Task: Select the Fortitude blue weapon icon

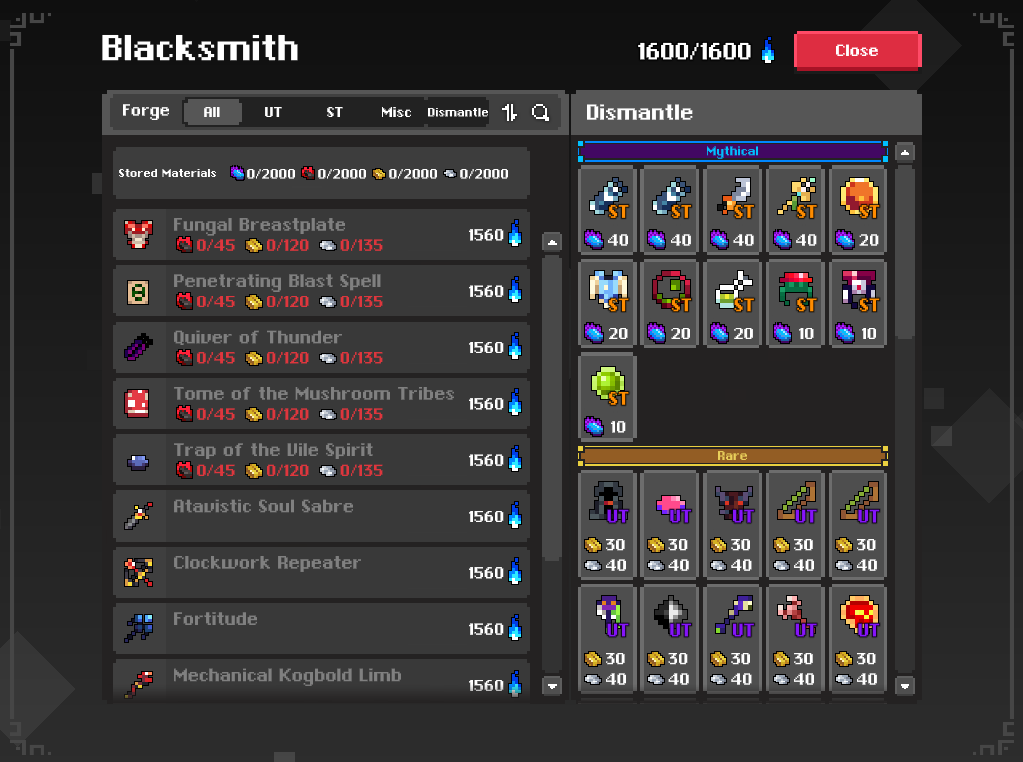Action: point(138,629)
